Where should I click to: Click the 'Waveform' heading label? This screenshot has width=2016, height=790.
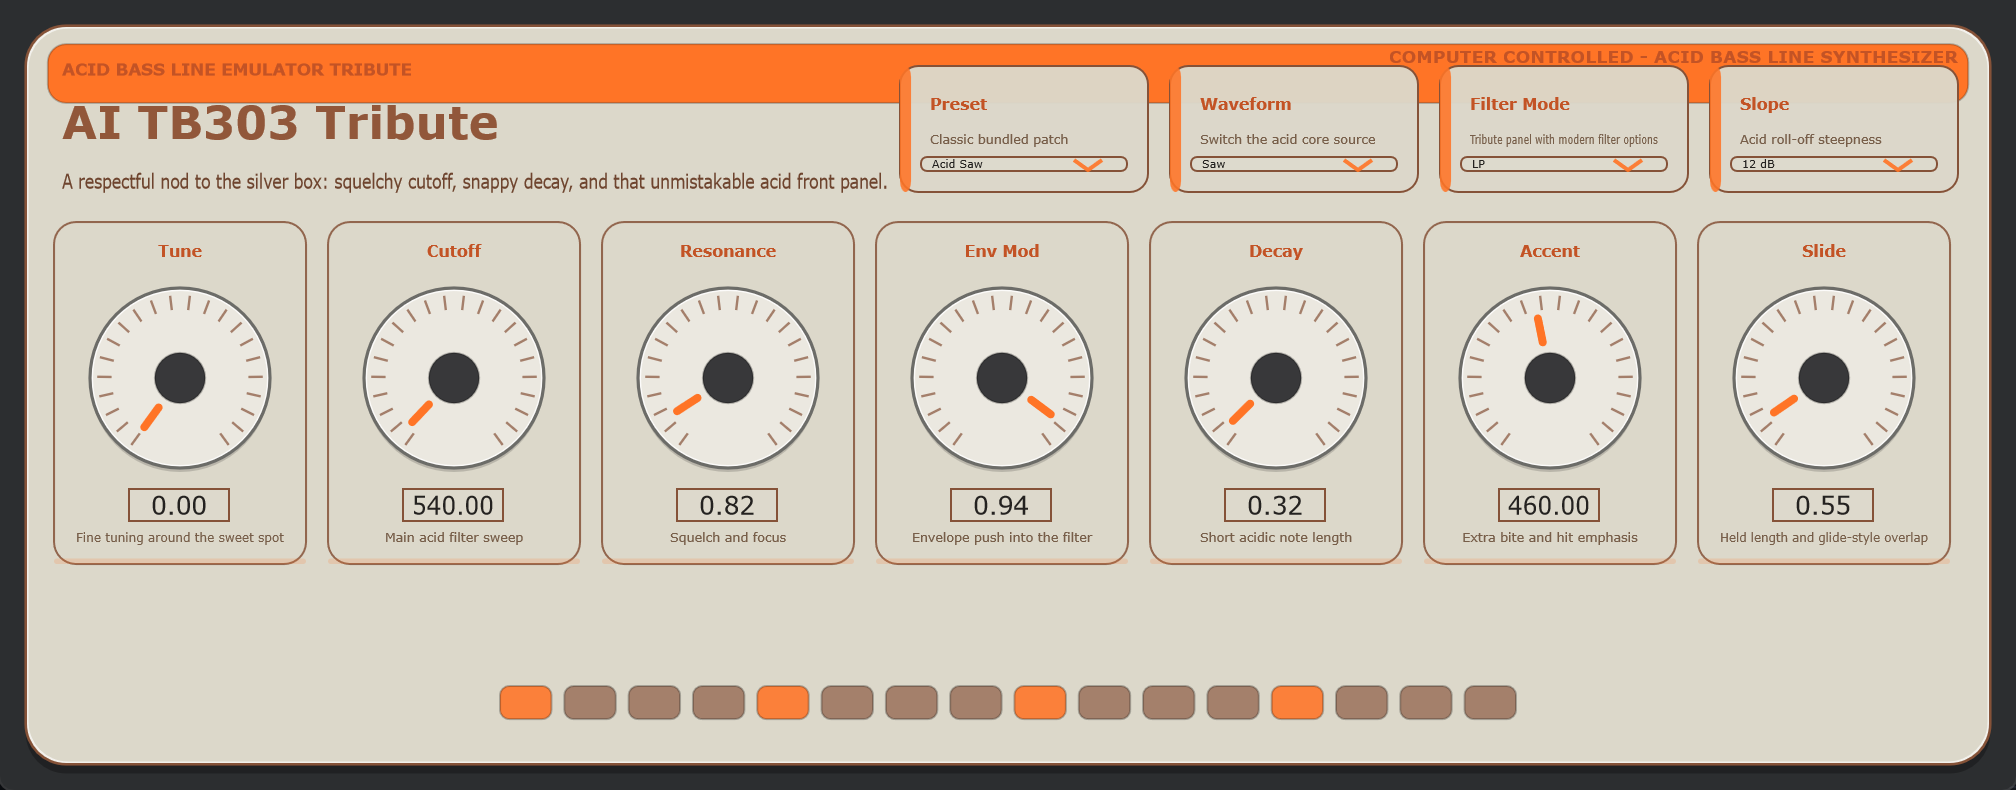pyautogui.click(x=1245, y=104)
